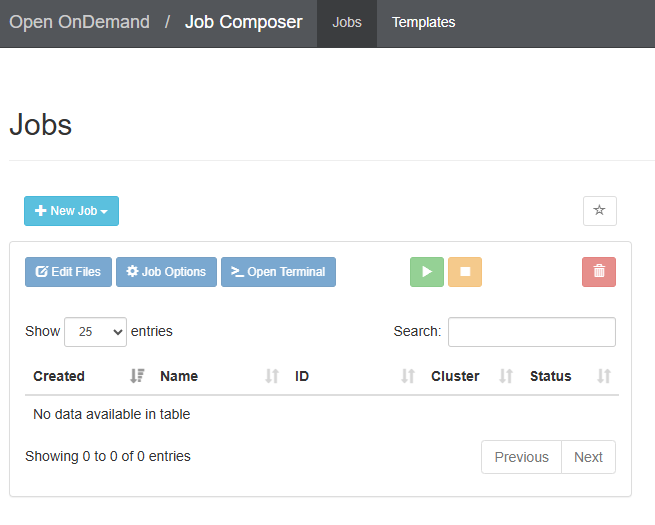Open Edit Files for the job
The width and height of the screenshot is (655, 525).
(x=68, y=272)
